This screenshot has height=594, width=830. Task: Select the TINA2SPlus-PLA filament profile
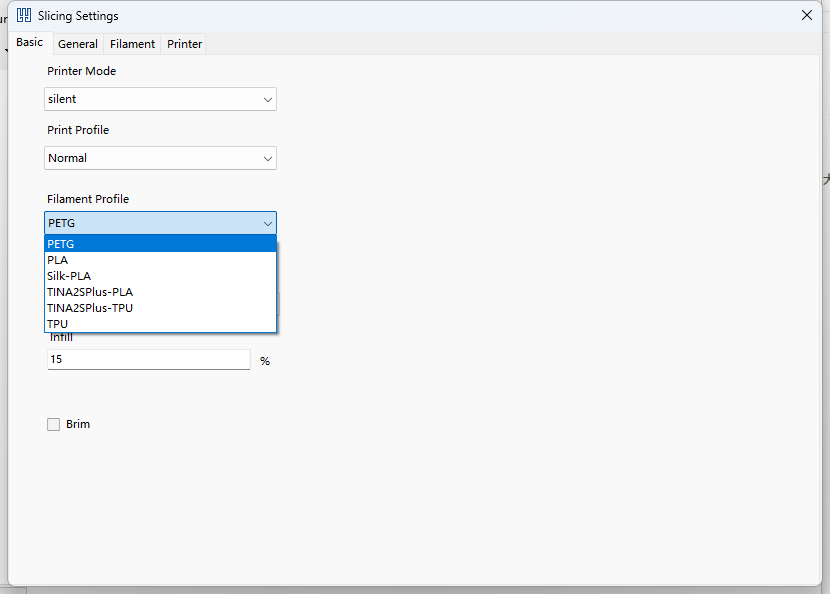coord(160,292)
